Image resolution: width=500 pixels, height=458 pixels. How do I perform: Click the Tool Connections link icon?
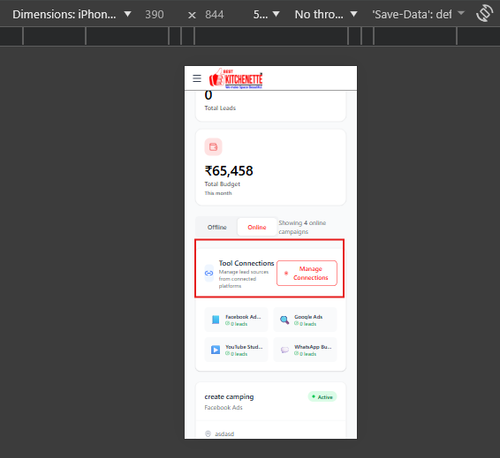click(x=209, y=273)
